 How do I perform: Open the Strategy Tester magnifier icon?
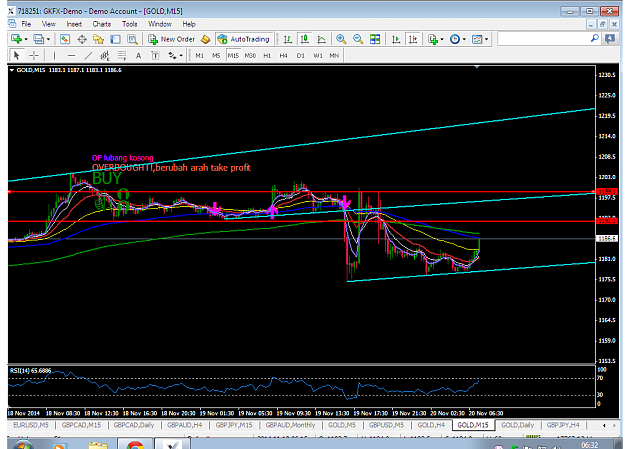132,39
